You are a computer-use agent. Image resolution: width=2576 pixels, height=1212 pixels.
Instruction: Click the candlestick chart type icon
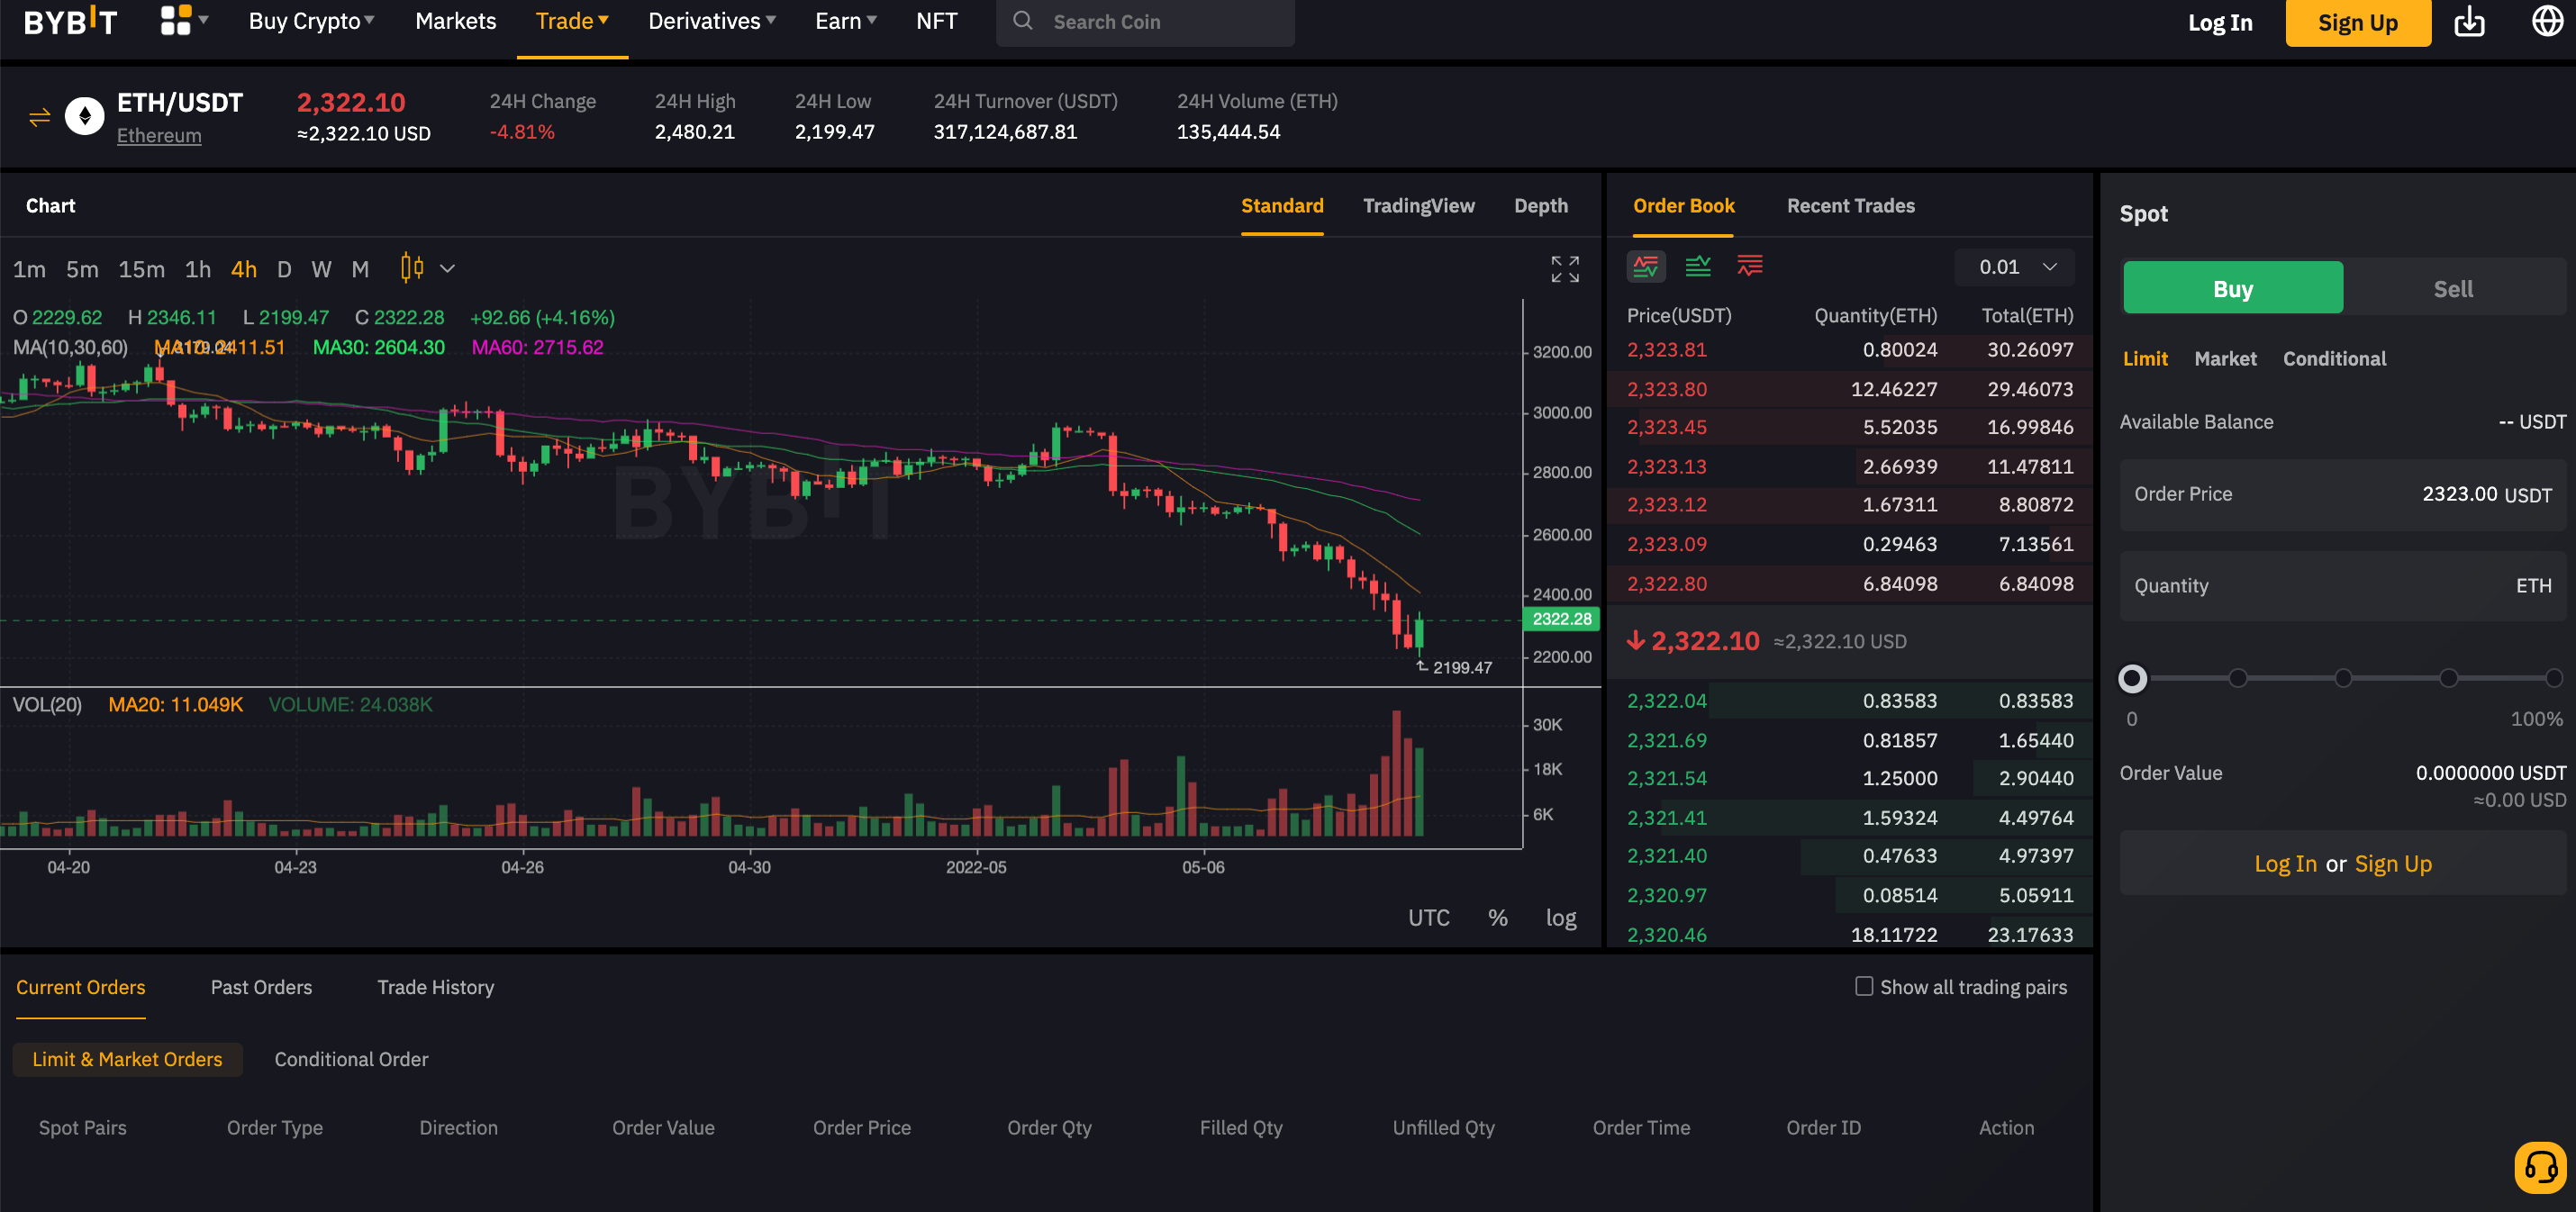point(412,268)
